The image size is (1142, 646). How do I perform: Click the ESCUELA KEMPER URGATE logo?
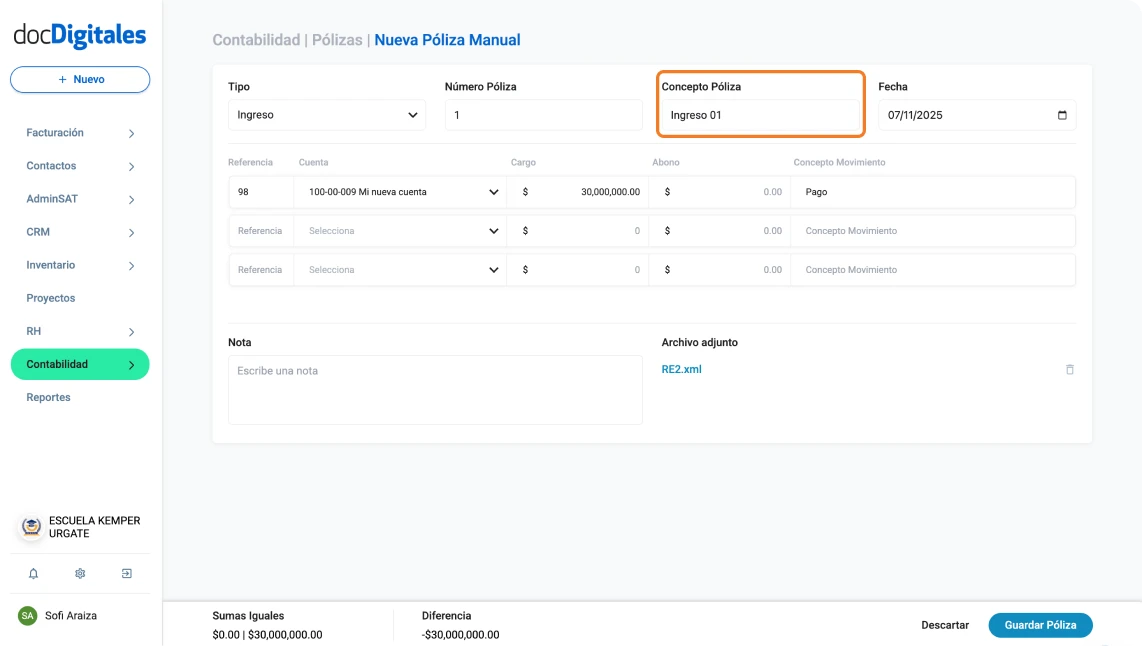31,527
